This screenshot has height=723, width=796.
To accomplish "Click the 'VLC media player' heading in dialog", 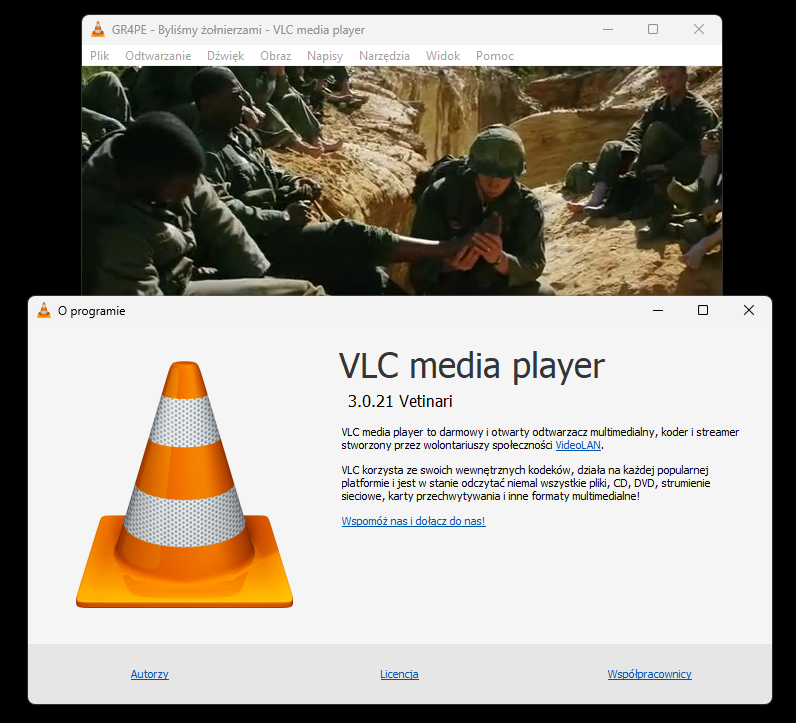I will [472, 367].
